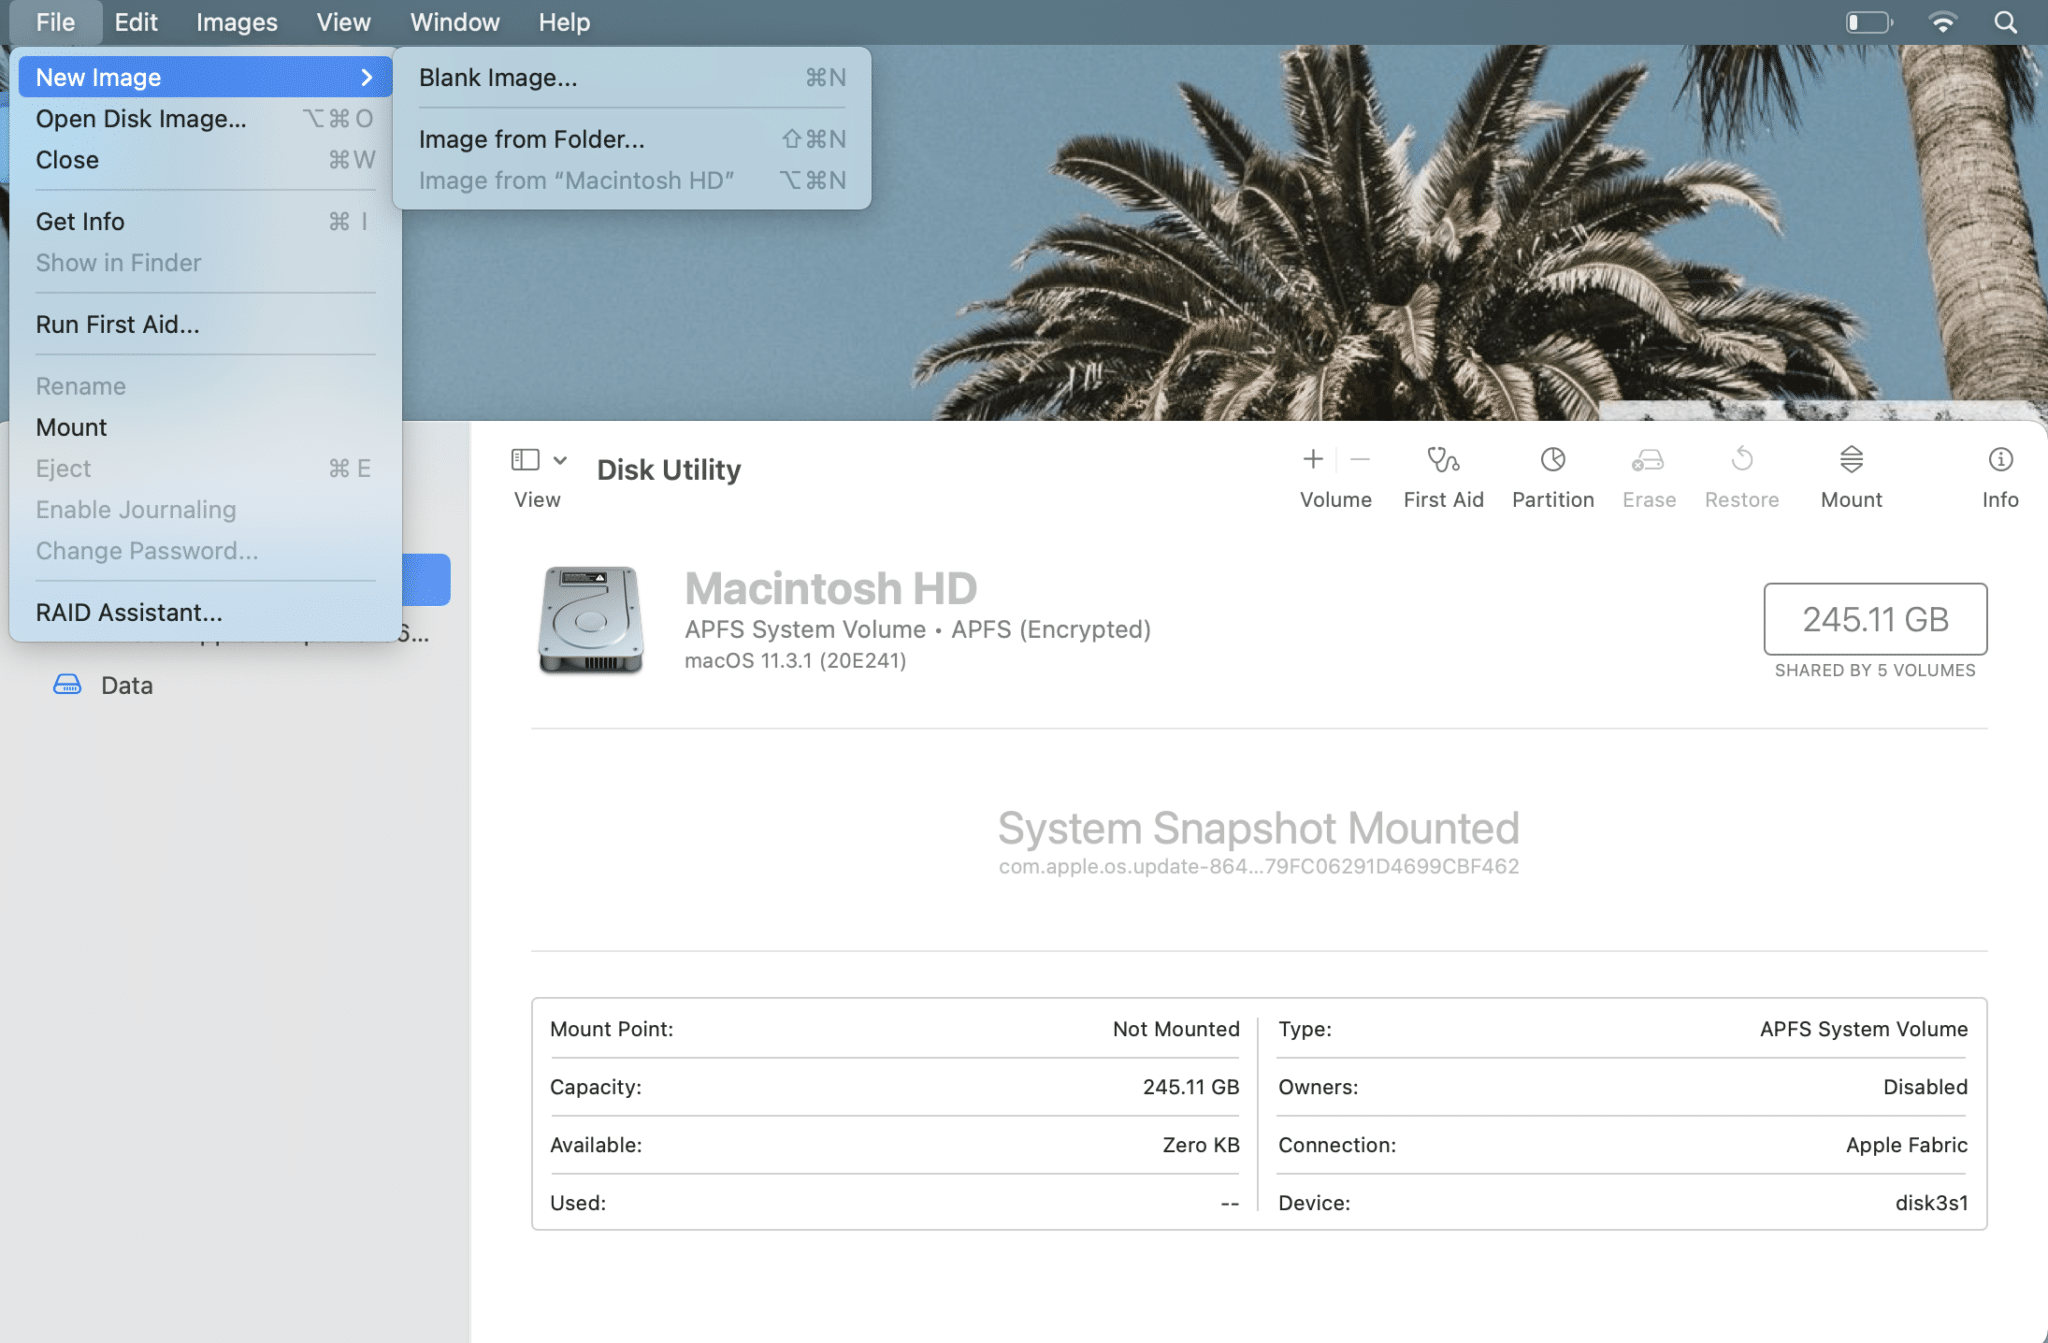Click the First Aid stethoscope icon
Screen dimensions: 2048x1343
click(1442, 460)
